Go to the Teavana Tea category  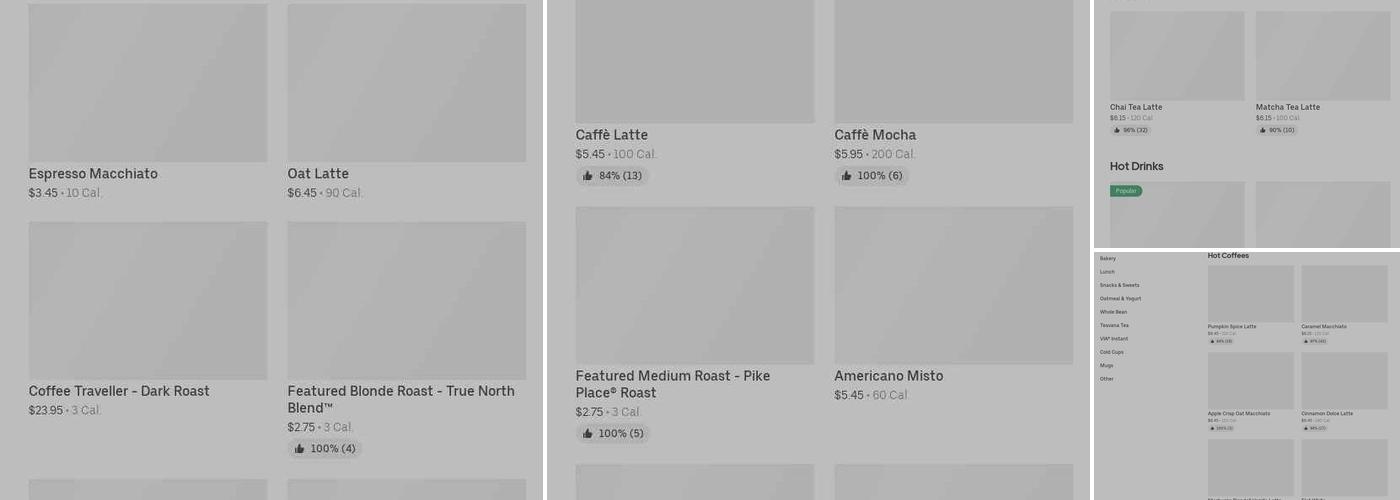[x=1114, y=325]
